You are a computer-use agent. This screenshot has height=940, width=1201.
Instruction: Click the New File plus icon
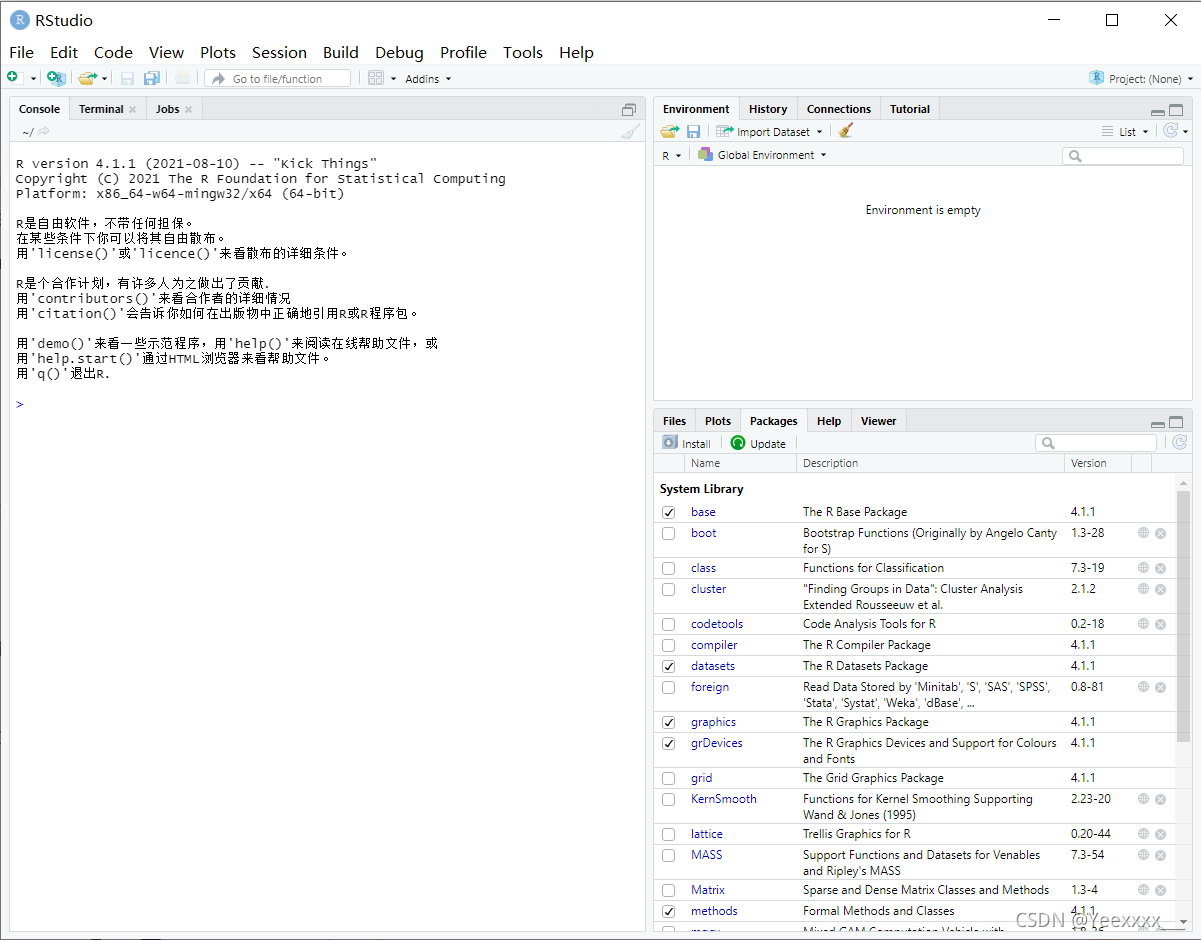coord(13,78)
